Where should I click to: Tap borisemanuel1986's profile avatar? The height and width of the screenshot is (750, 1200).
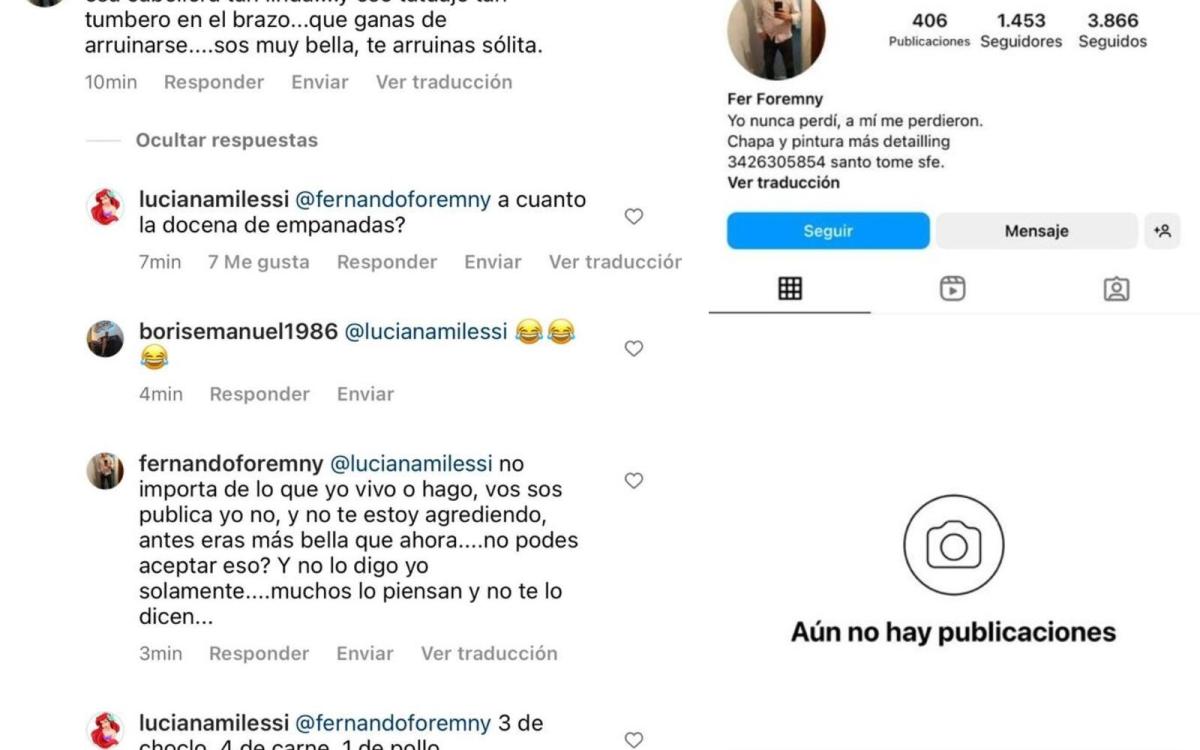(x=105, y=339)
